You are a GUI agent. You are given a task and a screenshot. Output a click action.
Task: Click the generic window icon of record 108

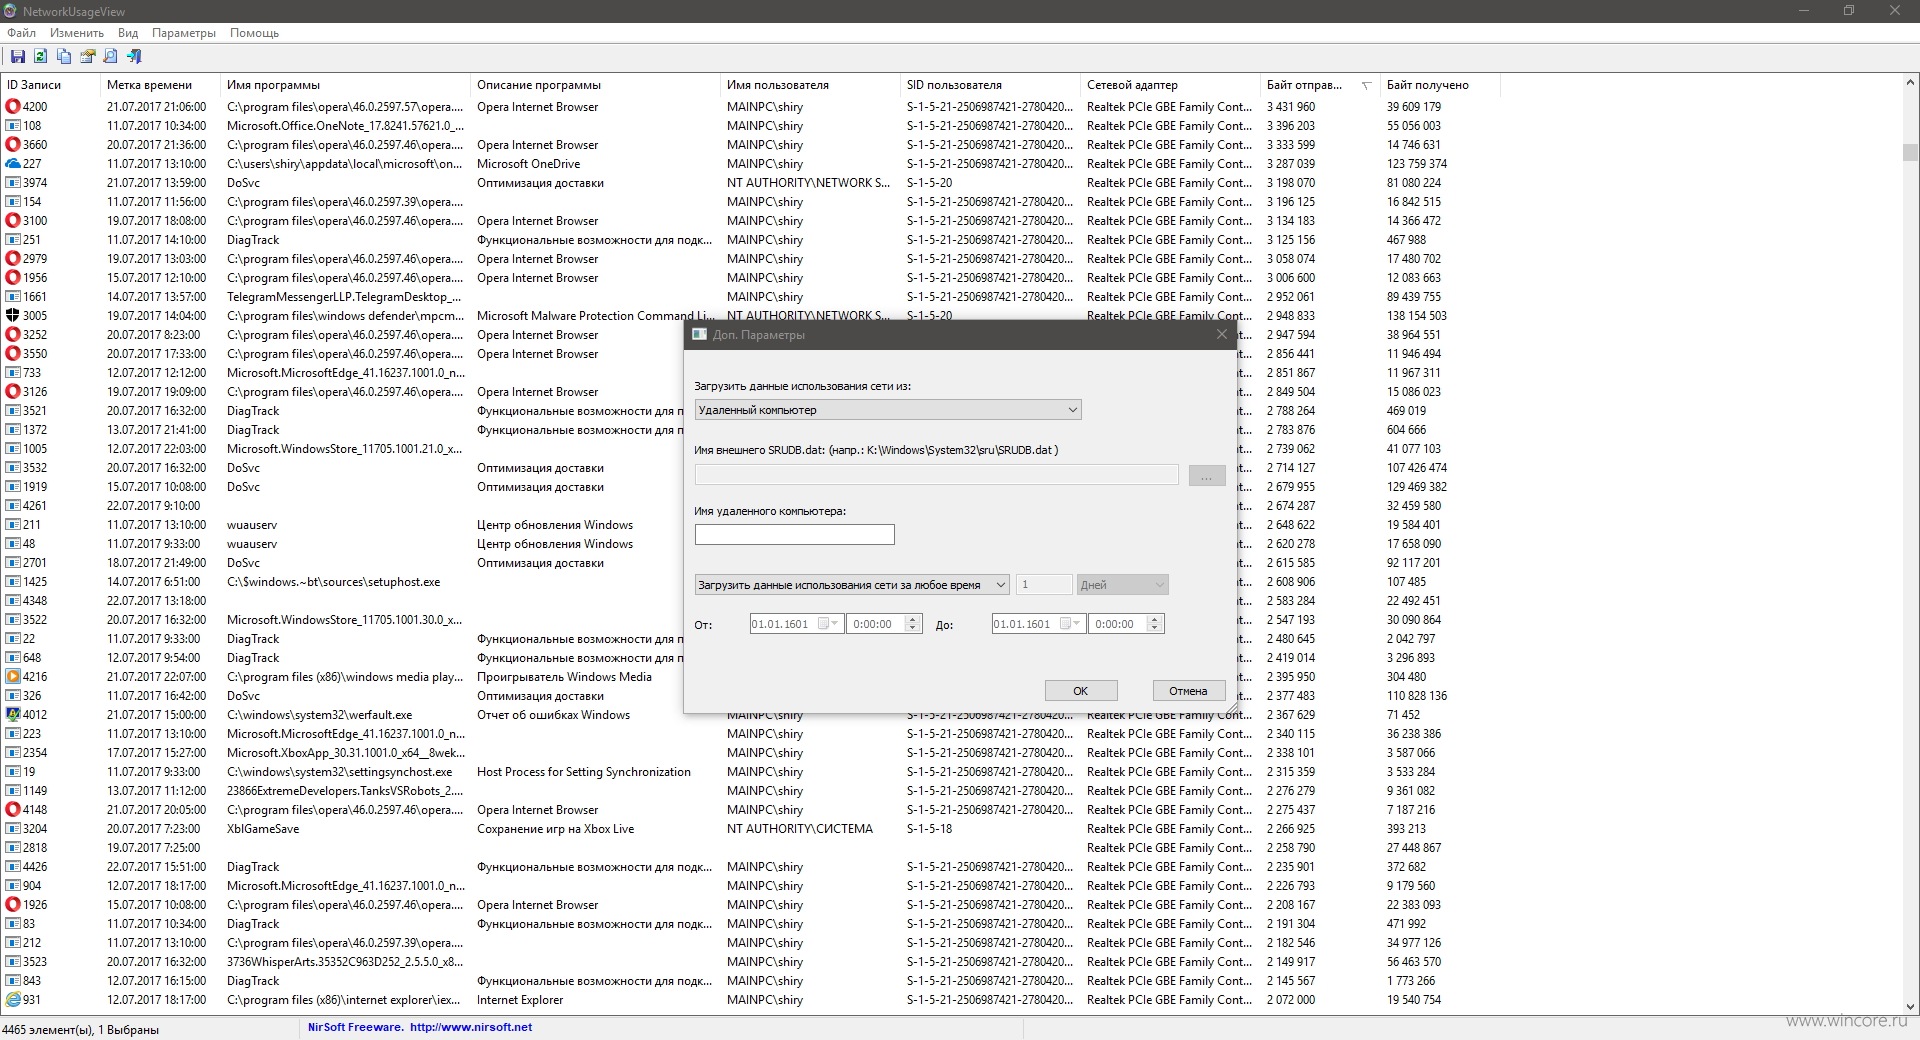(13, 125)
